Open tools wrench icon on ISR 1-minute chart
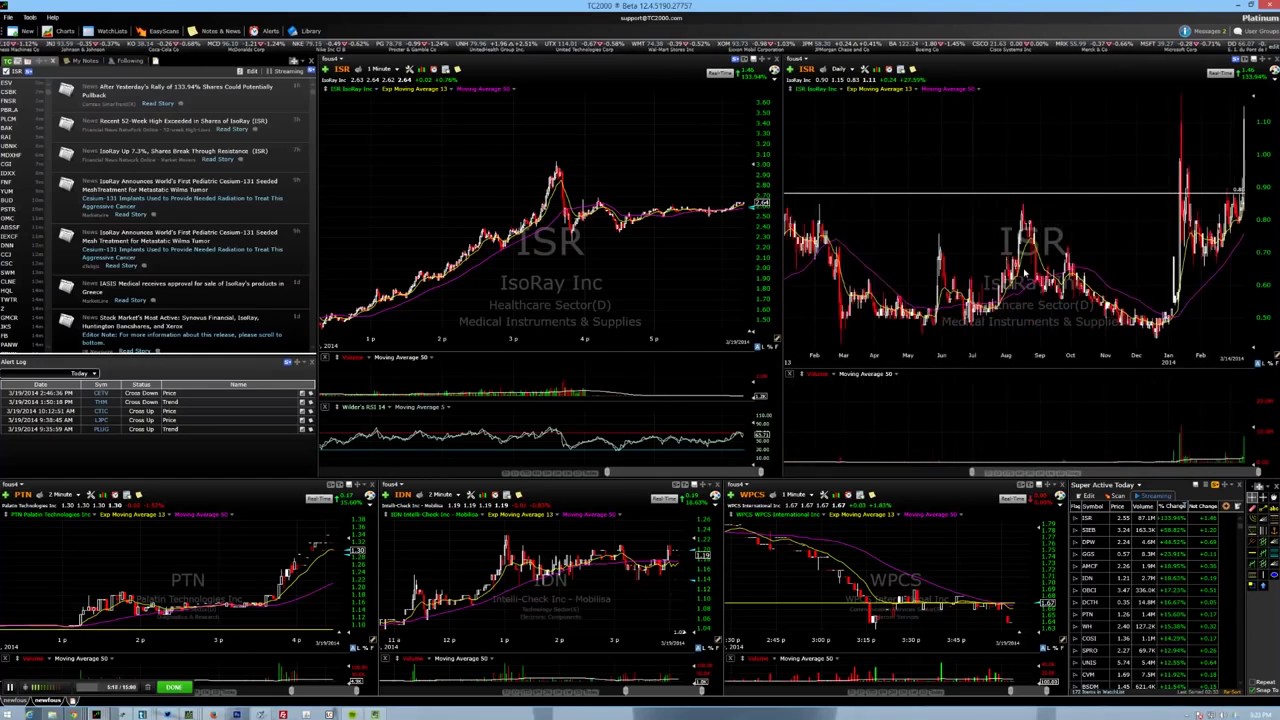The height and width of the screenshot is (720, 1280). (409, 69)
